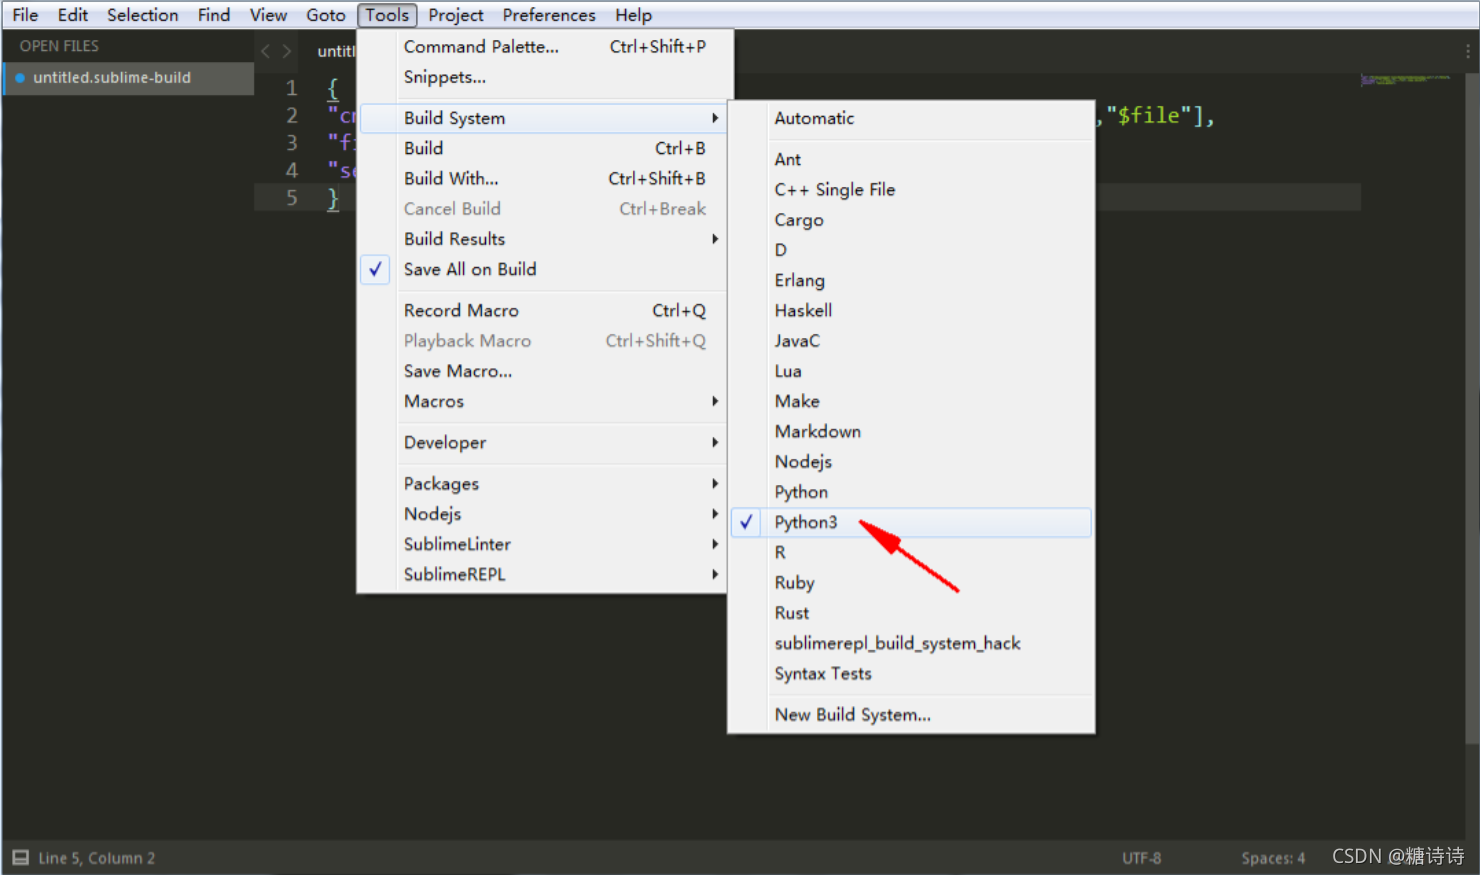The height and width of the screenshot is (875, 1480).
Task: Open the Selection menu
Action: point(143,15)
